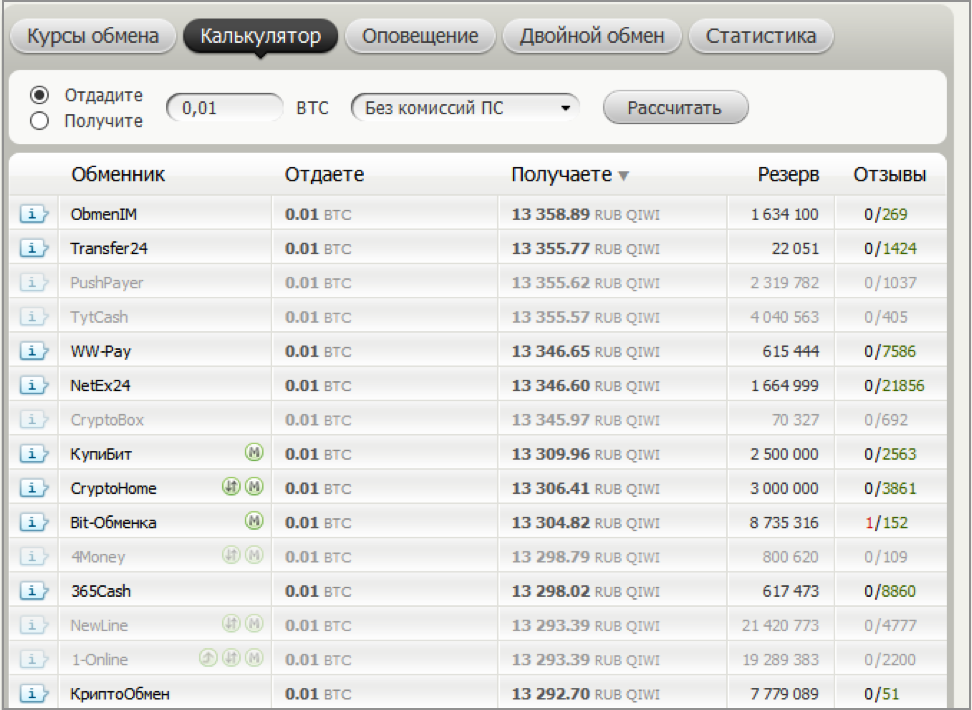Click the M badge on CryptoHome row

pyautogui.click(x=254, y=487)
